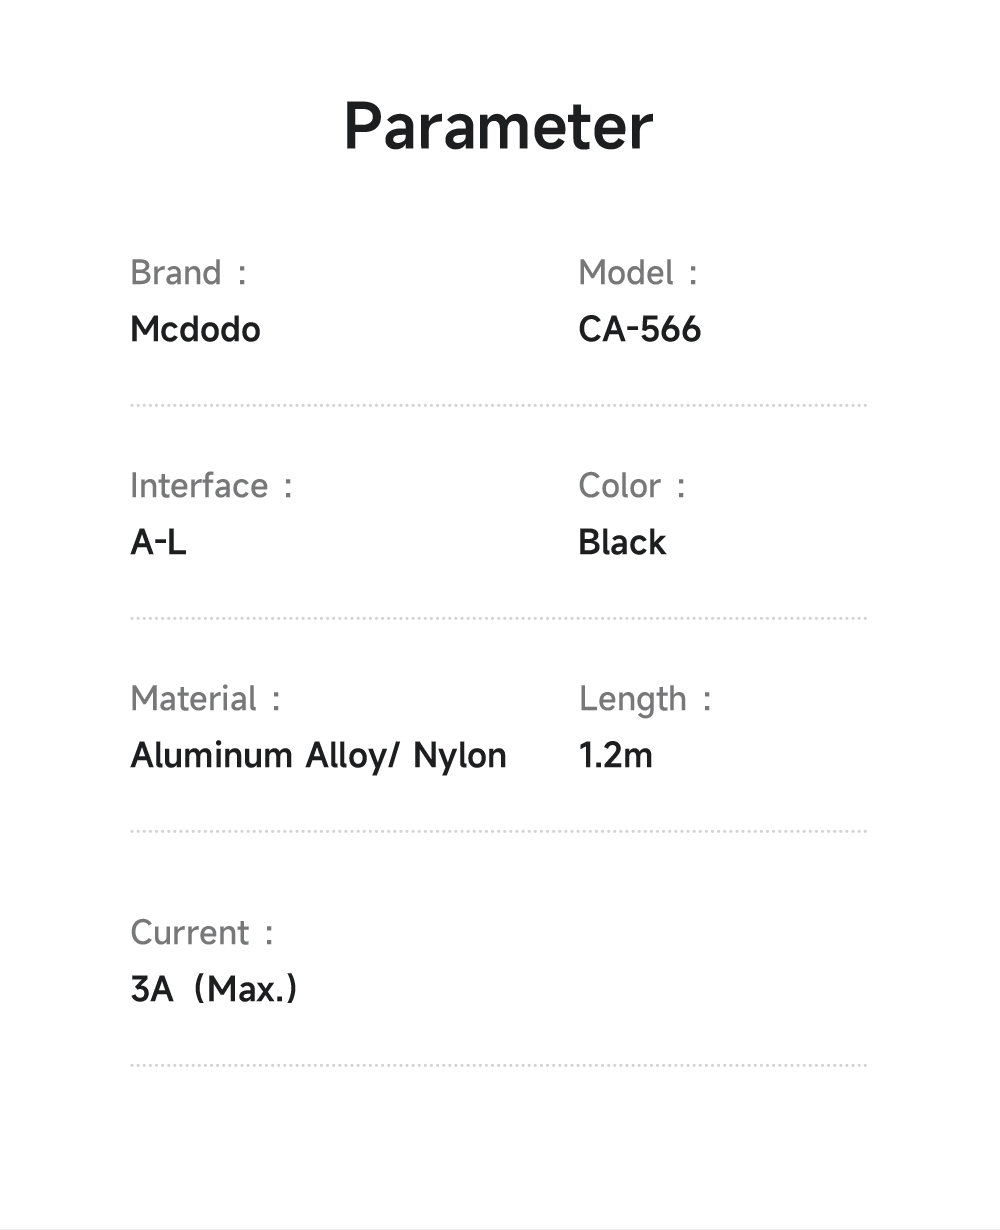The height and width of the screenshot is (1230, 1000).
Task: Click the Parameter heading
Action: coord(498,127)
